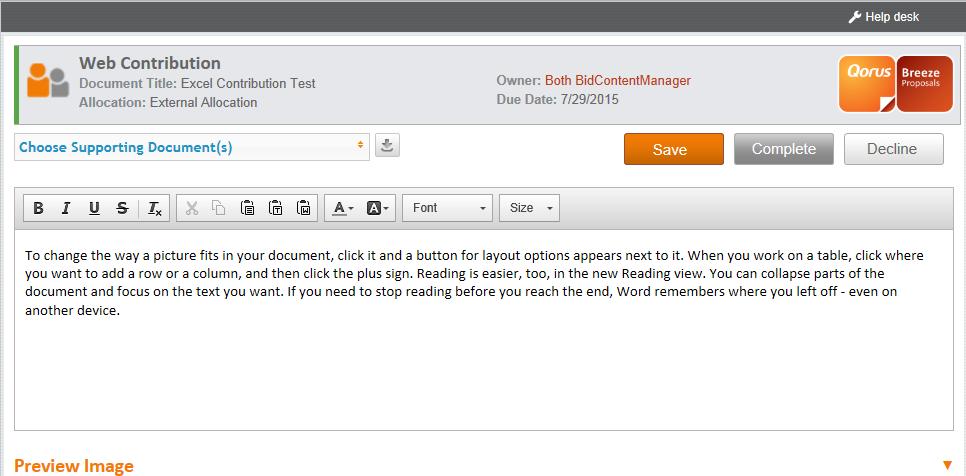Click inside the rich text editor area
Screen dimensions: 966x476
[484, 330]
